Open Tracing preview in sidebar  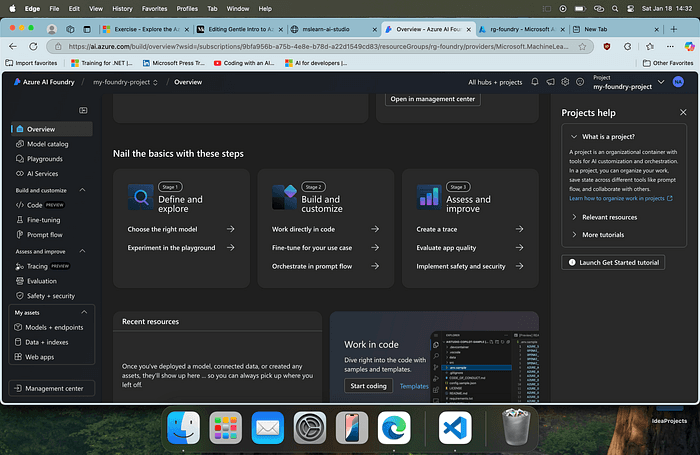pyautogui.click(x=43, y=266)
